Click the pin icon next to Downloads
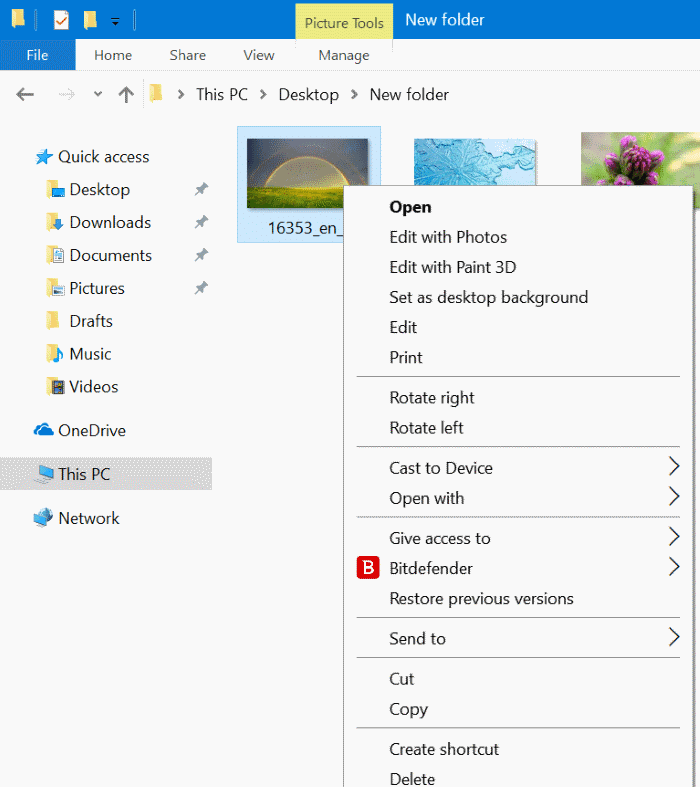This screenshot has width=700, height=787. coord(201,222)
